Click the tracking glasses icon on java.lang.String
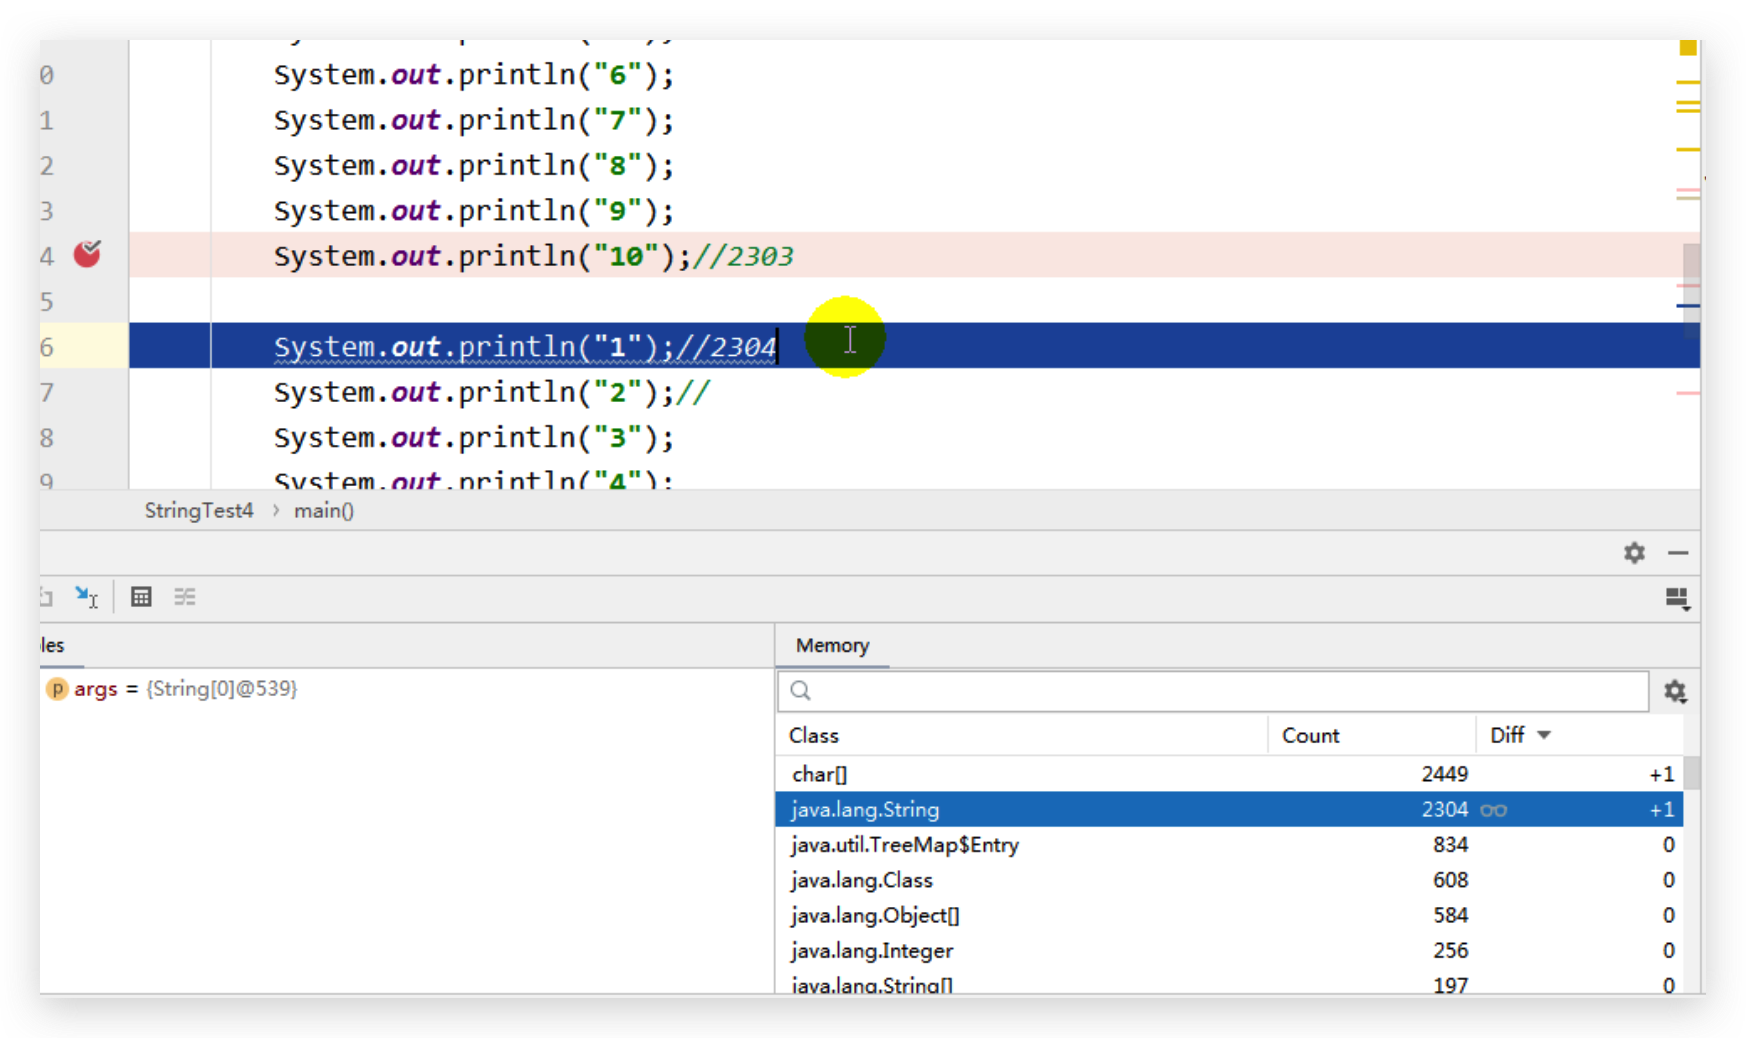1746x1038 pixels. [1493, 810]
